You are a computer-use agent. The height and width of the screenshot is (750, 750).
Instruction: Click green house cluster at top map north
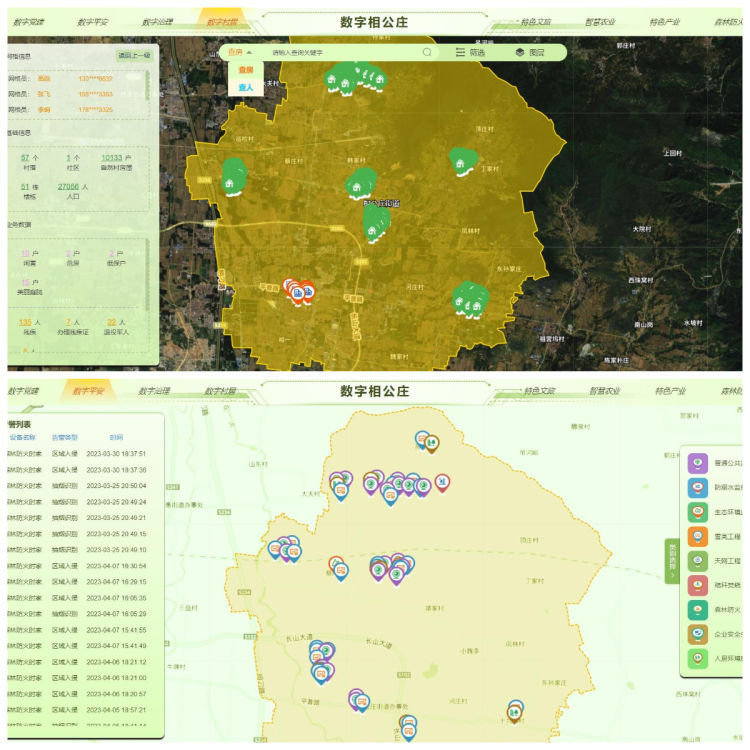[355, 78]
